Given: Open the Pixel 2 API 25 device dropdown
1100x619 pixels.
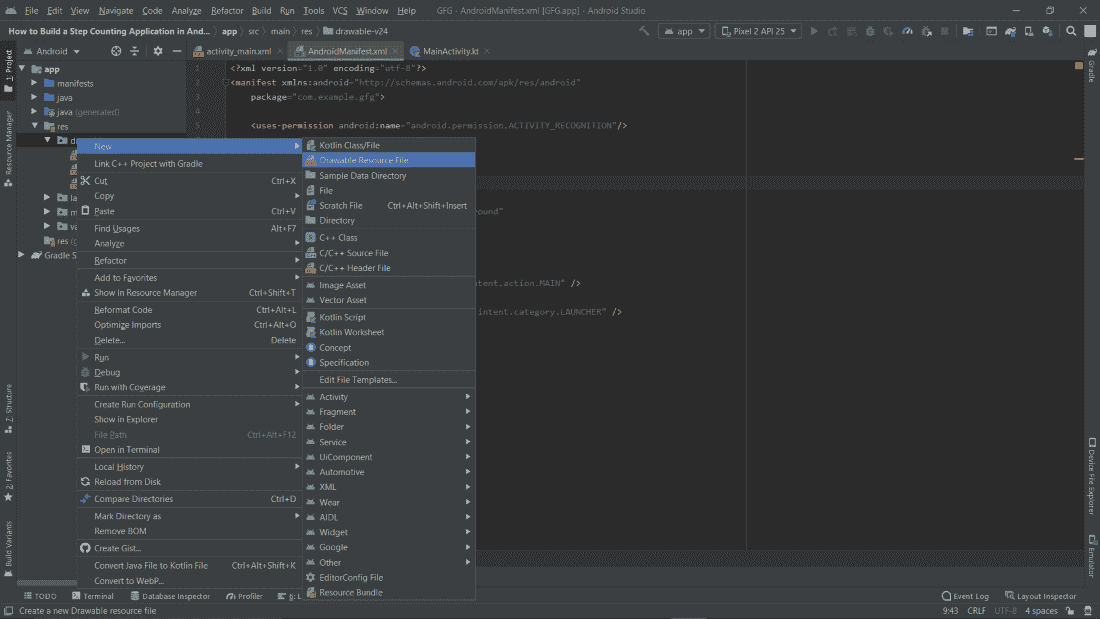Looking at the screenshot, I should [758, 31].
